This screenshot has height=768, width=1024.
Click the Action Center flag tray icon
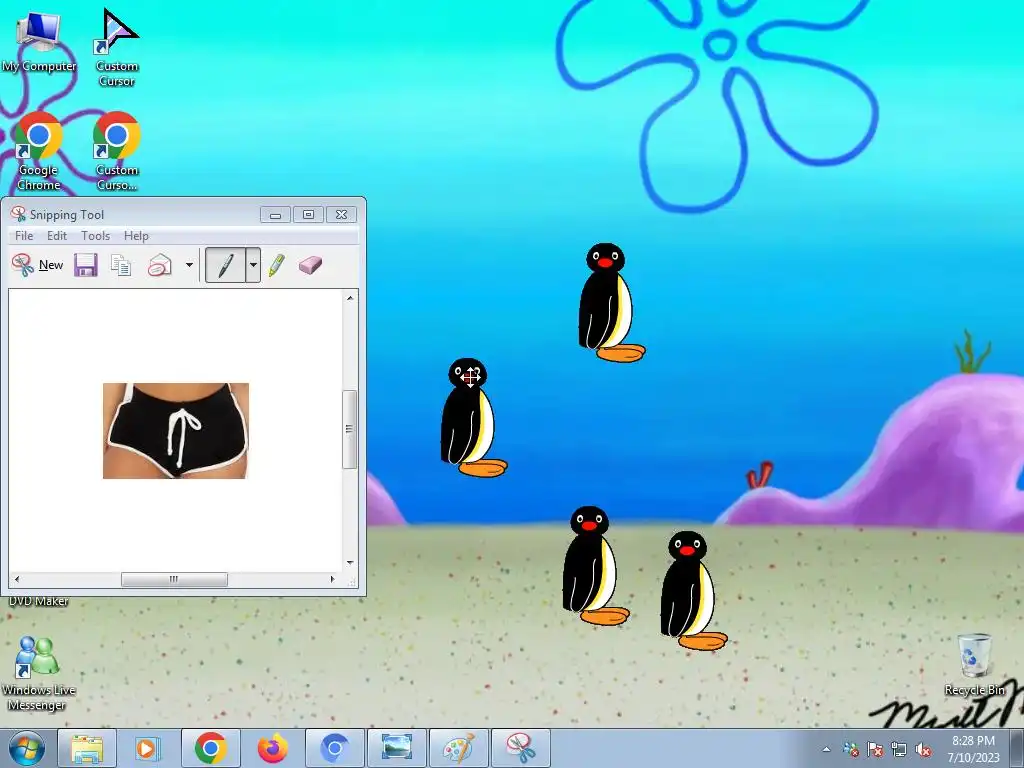[x=875, y=749]
